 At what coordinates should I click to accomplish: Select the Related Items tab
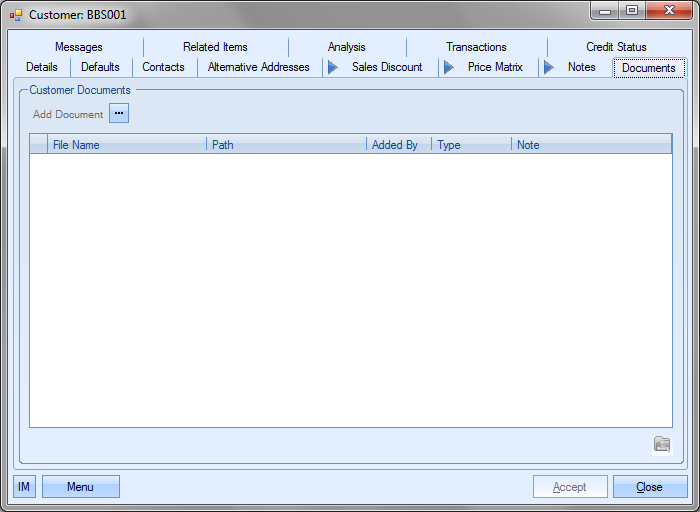tap(215, 47)
